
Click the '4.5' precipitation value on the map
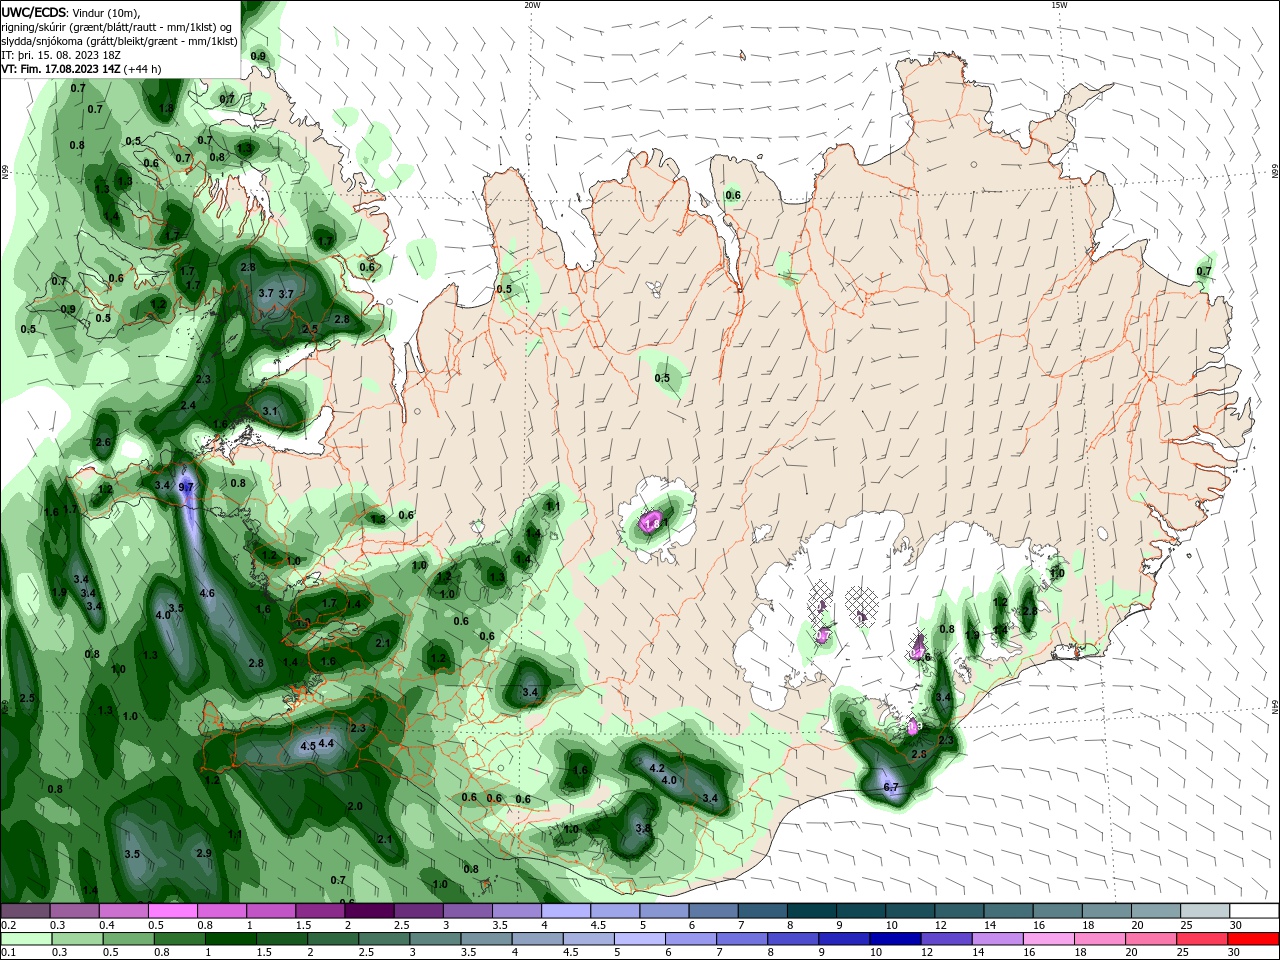[x=308, y=746]
